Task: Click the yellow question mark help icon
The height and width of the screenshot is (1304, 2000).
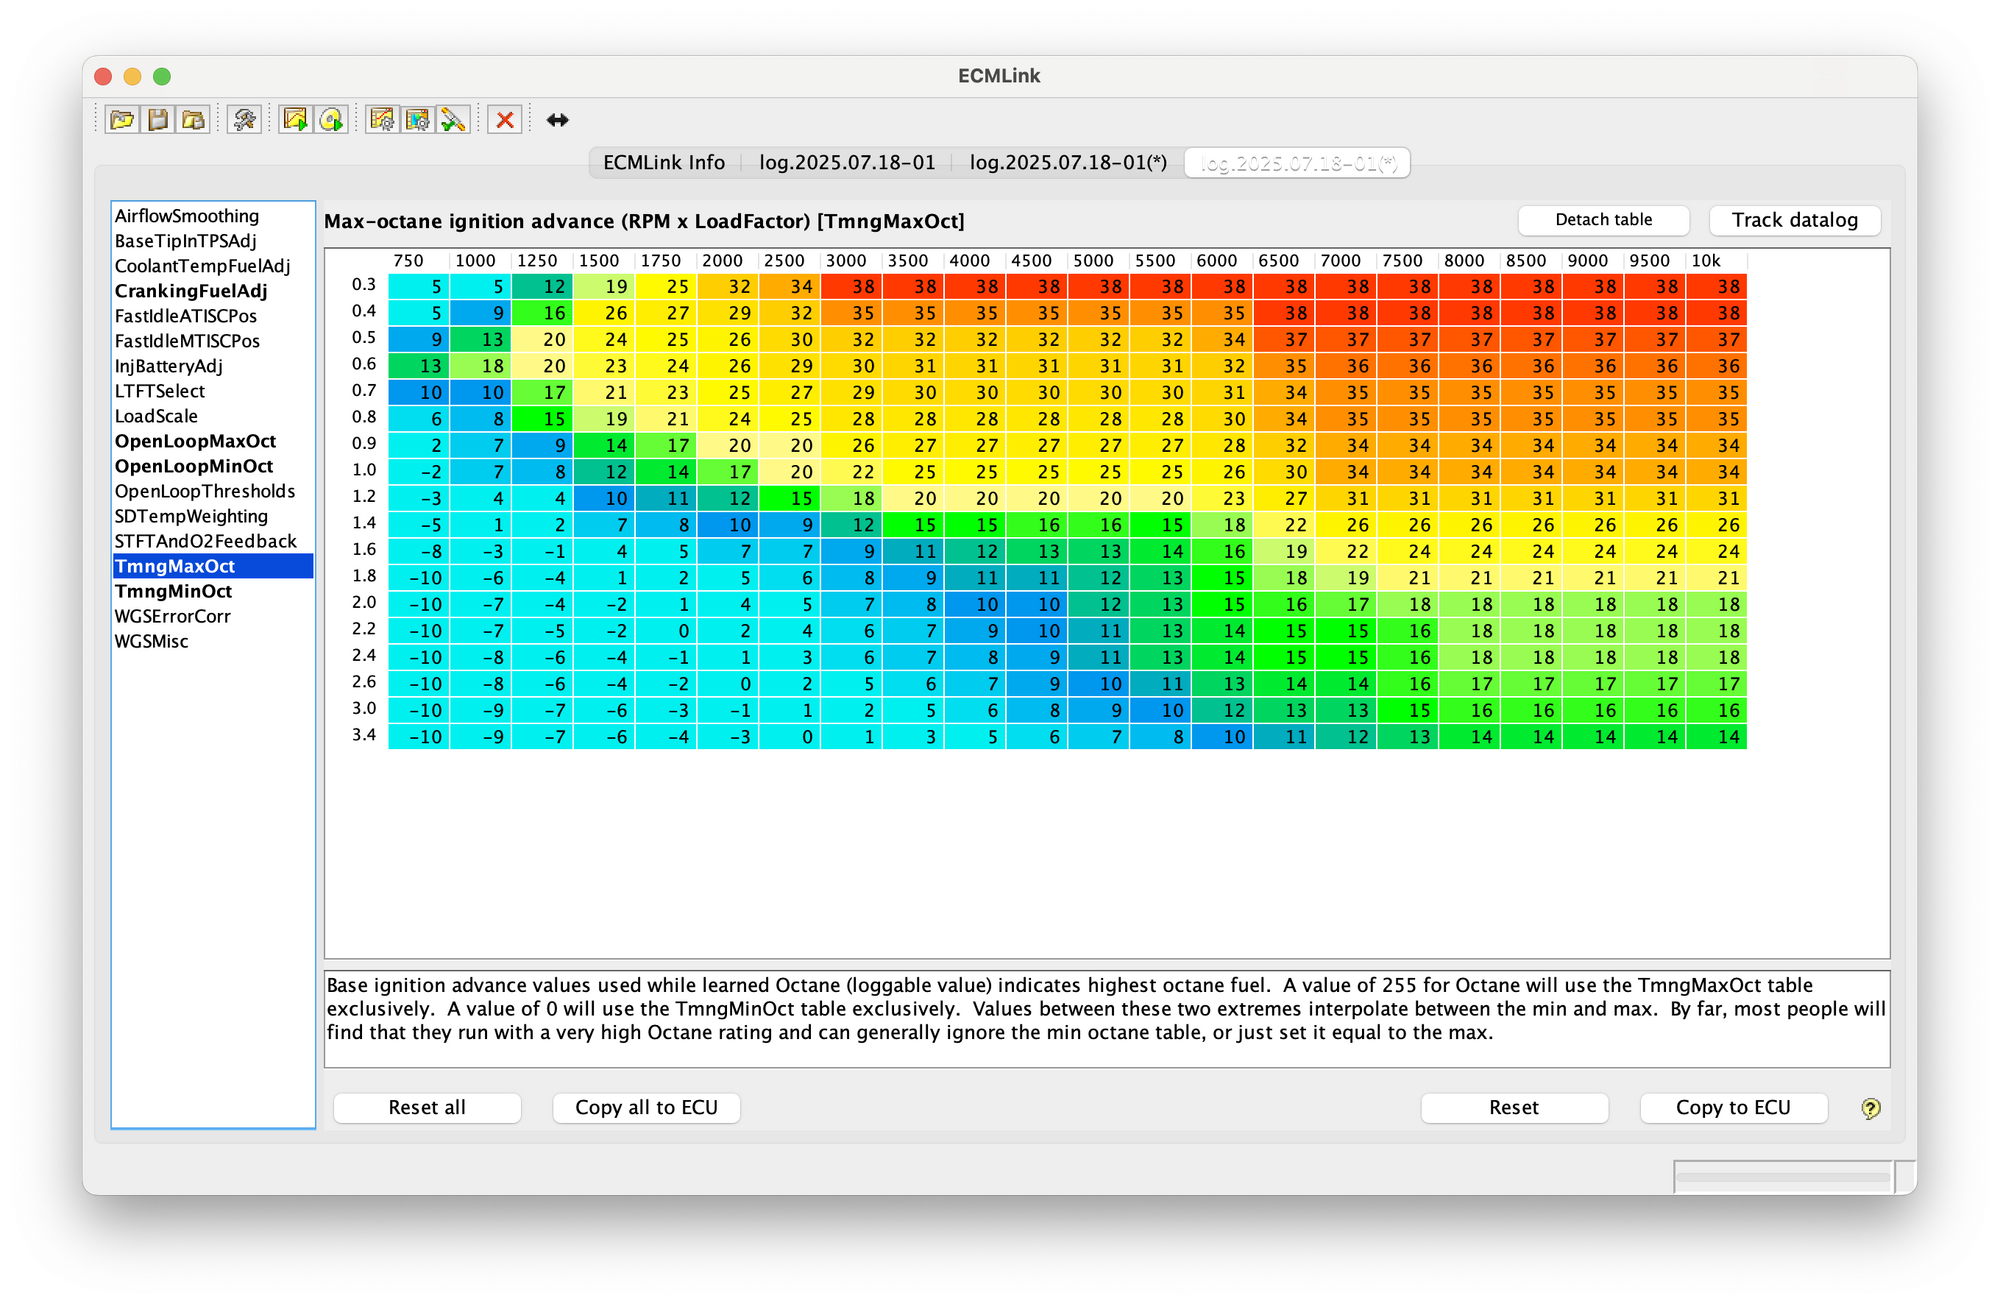Action: tap(1871, 1108)
